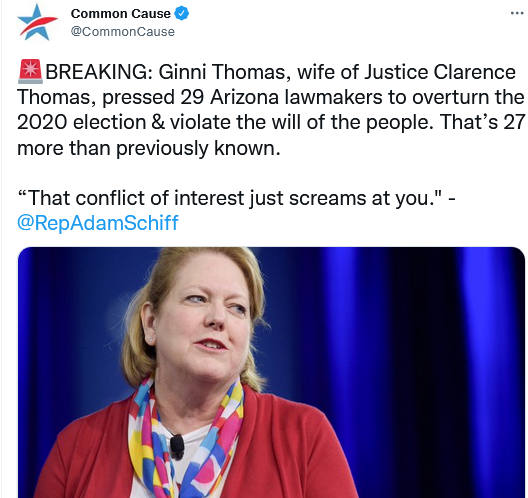This screenshot has width=528, height=498.
Task: Click the lapel microphone in the photo
Action: coord(177,447)
